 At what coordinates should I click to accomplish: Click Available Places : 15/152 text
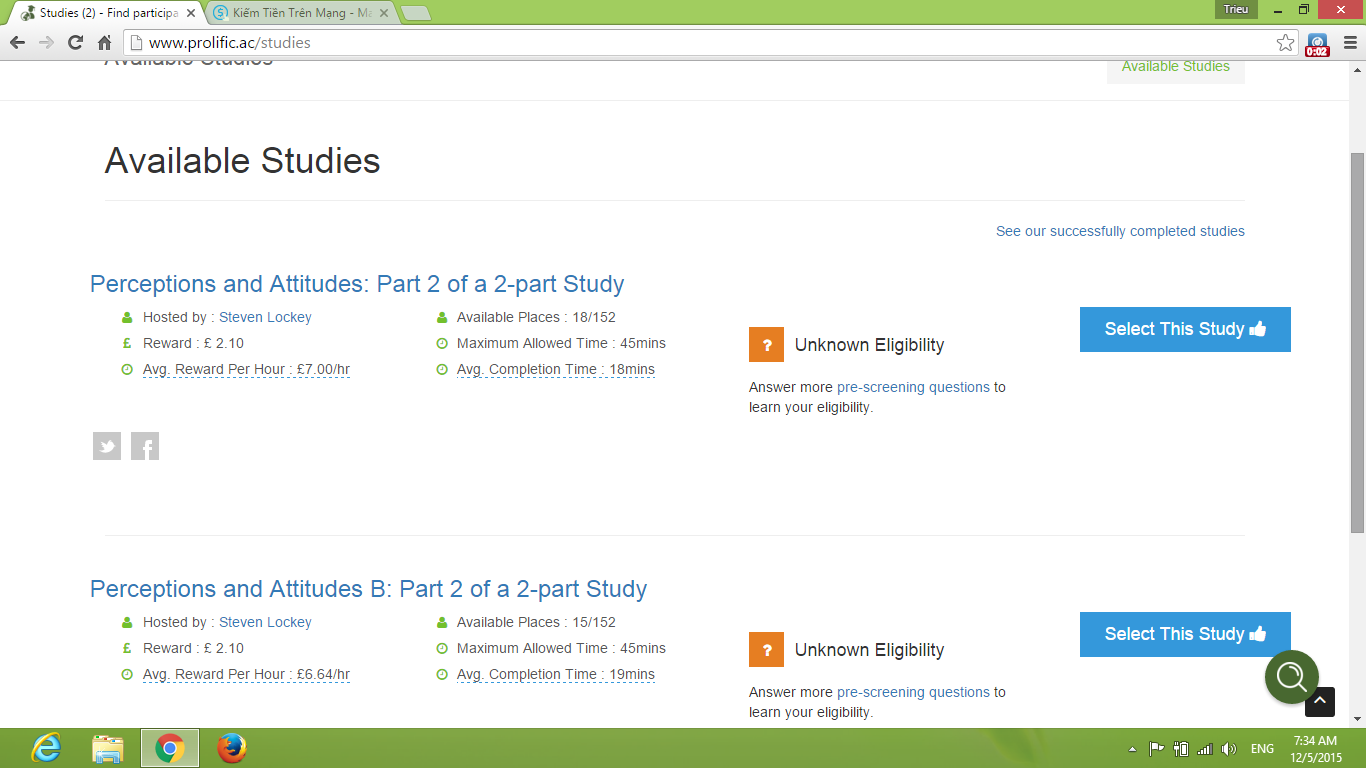tap(536, 622)
